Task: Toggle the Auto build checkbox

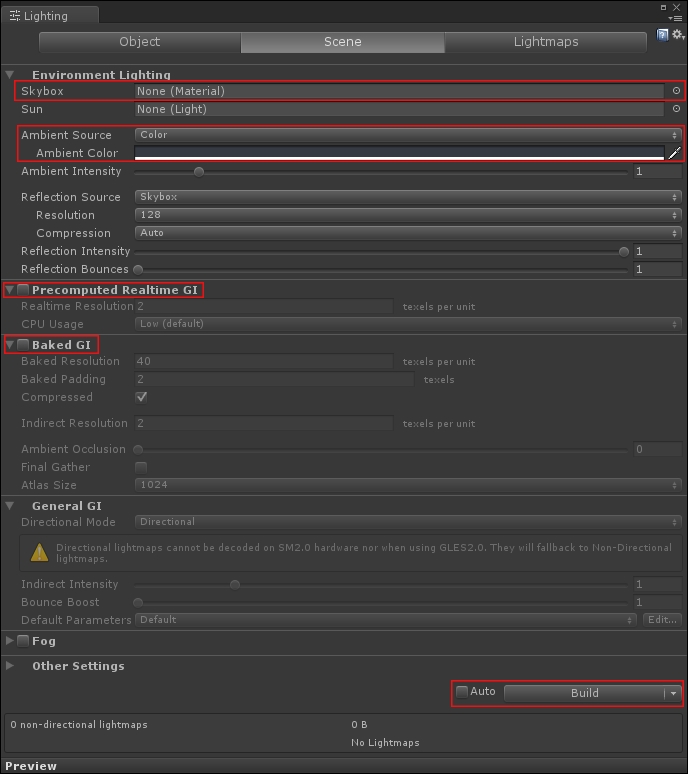Action: pos(462,692)
